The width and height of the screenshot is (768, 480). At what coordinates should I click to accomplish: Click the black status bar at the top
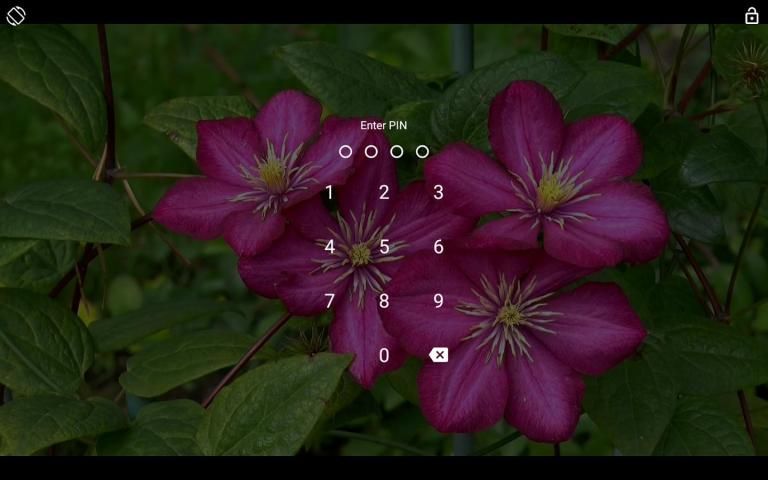click(x=384, y=10)
